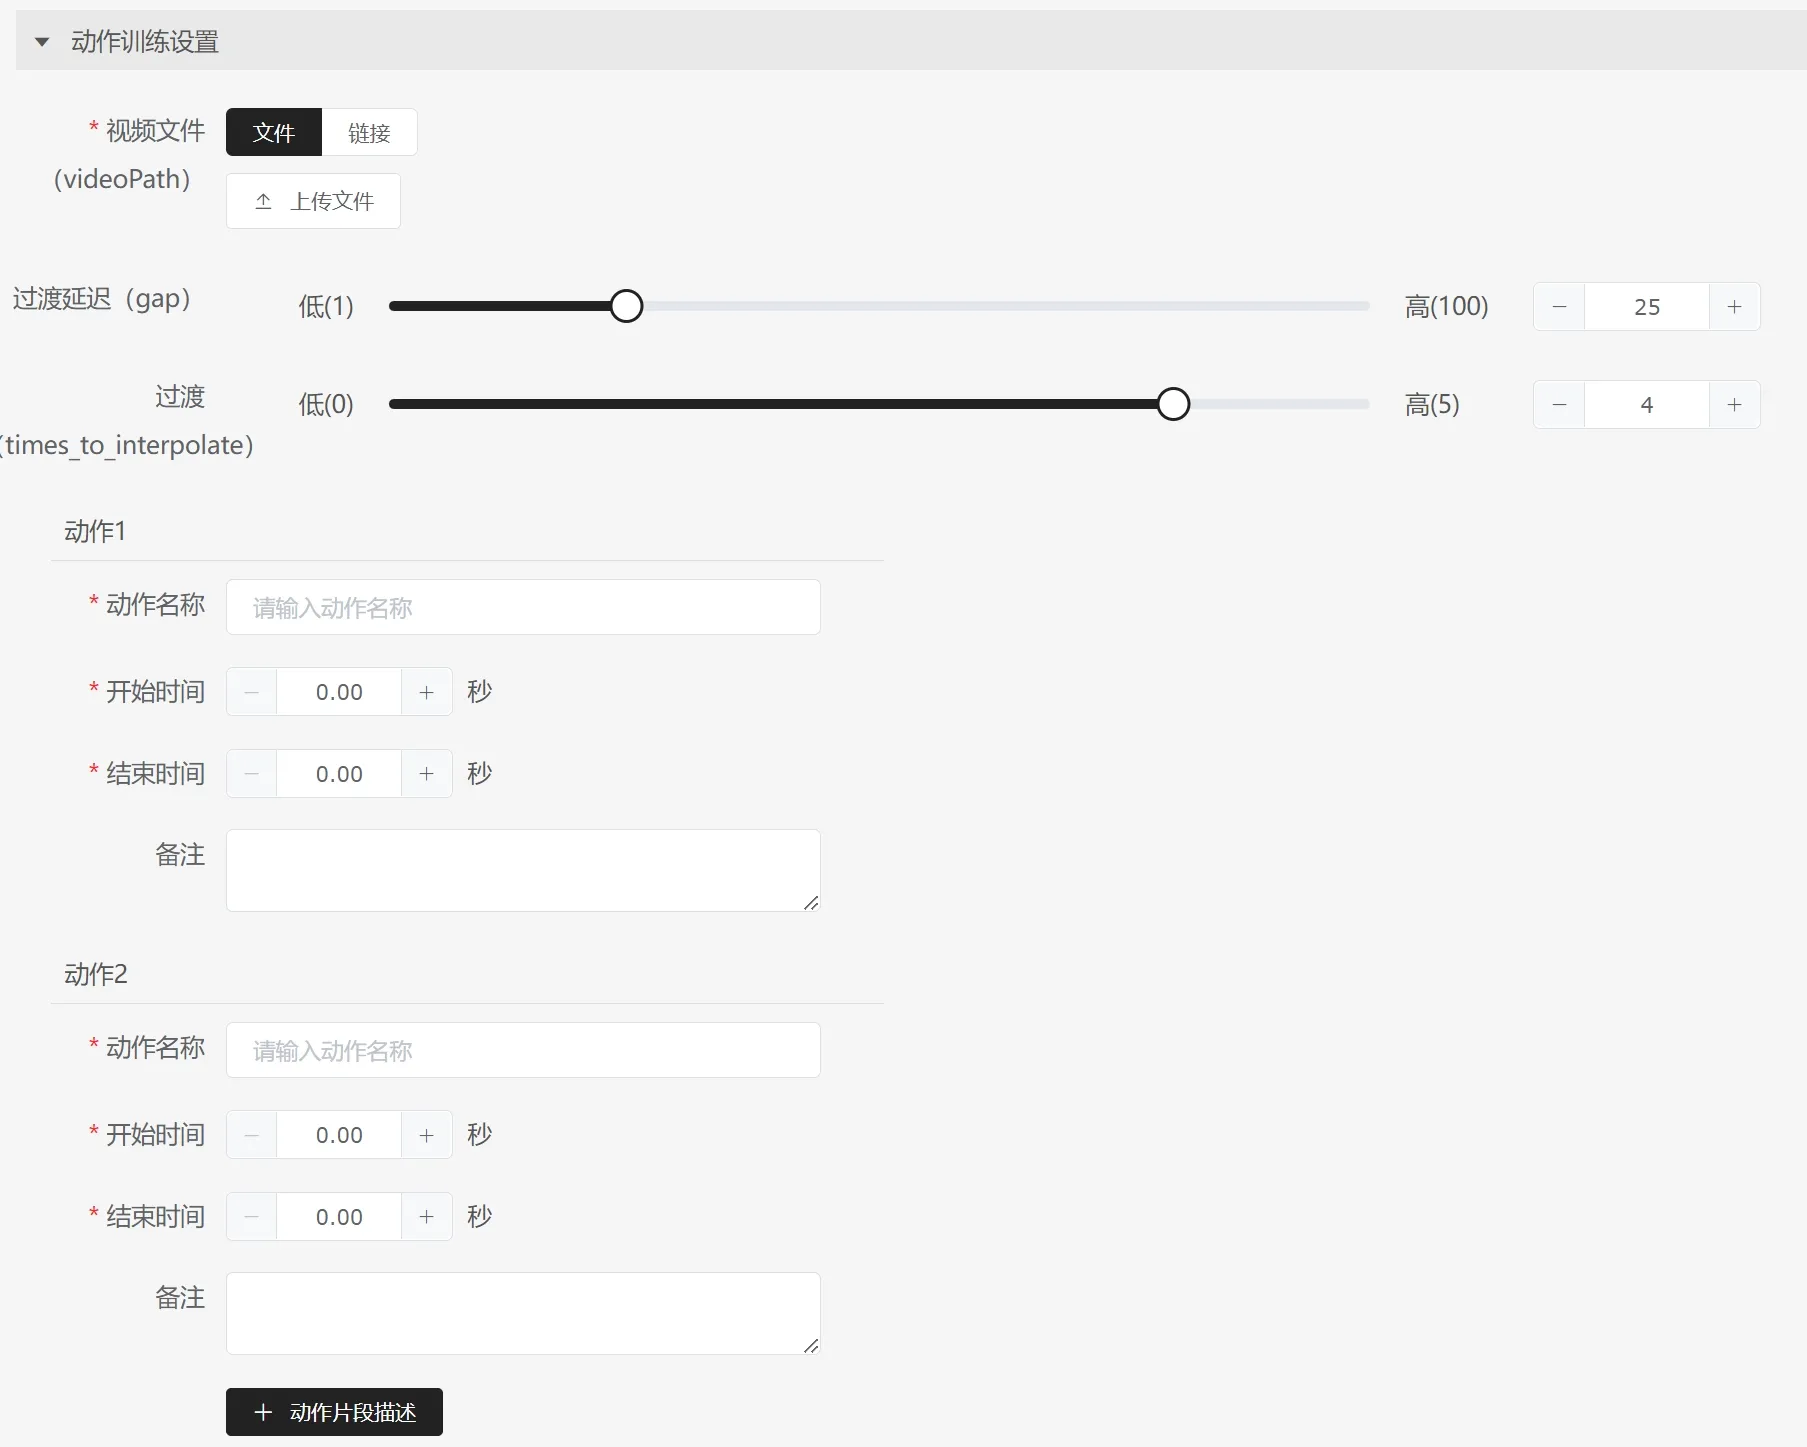The width and height of the screenshot is (1807, 1447).
Task: Focus the 动作1 动作名称 input field
Action: coord(523,608)
